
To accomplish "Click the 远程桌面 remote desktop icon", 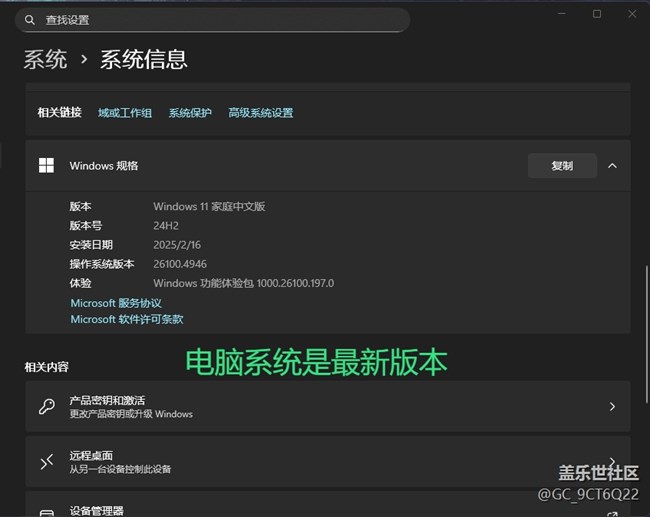I will (x=46, y=461).
